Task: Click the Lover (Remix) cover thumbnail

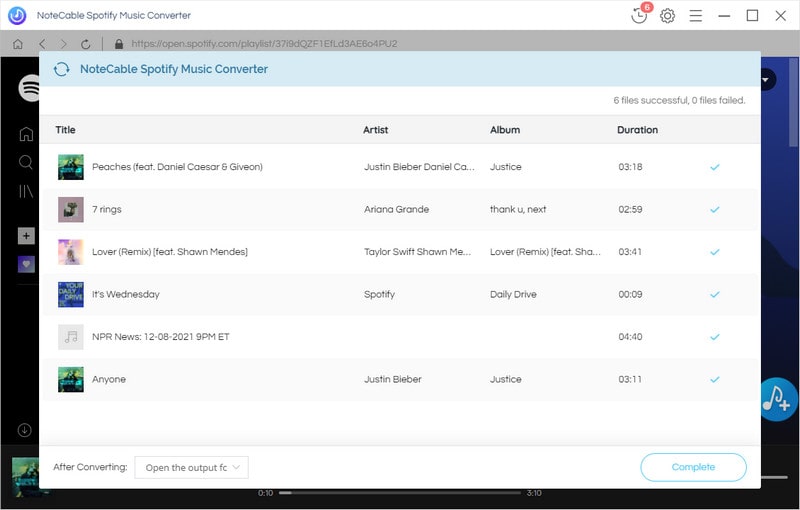Action: pyautogui.click(x=71, y=252)
